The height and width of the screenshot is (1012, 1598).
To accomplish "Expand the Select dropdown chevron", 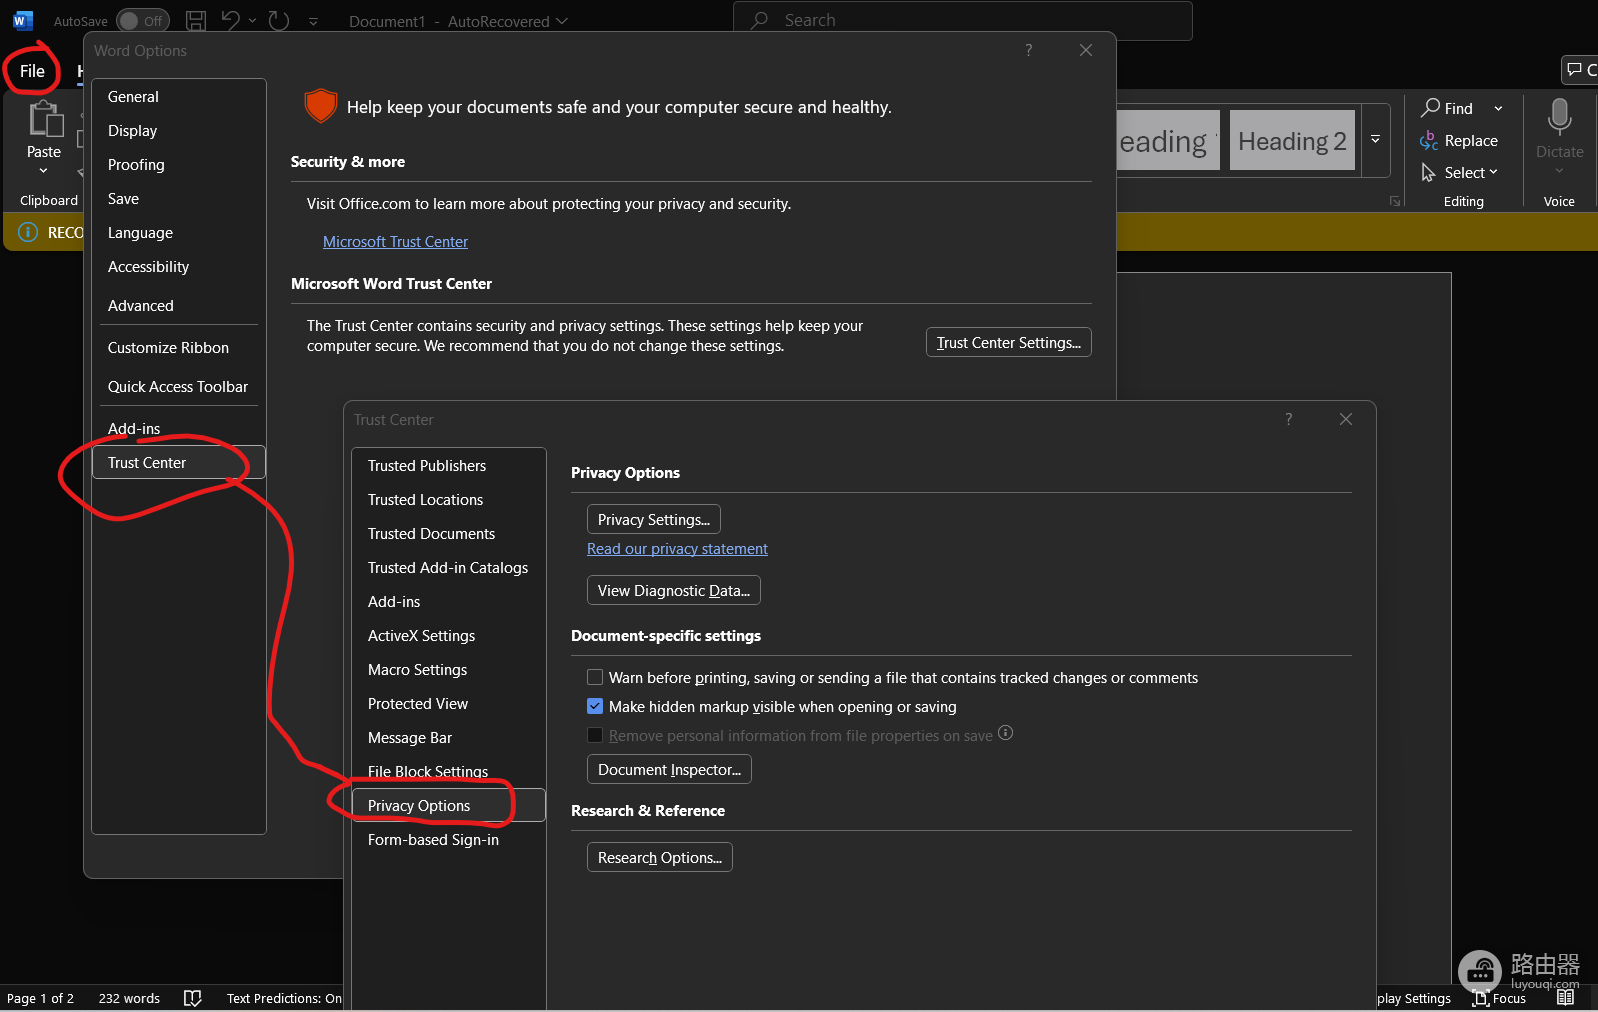I will pos(1494,172).
